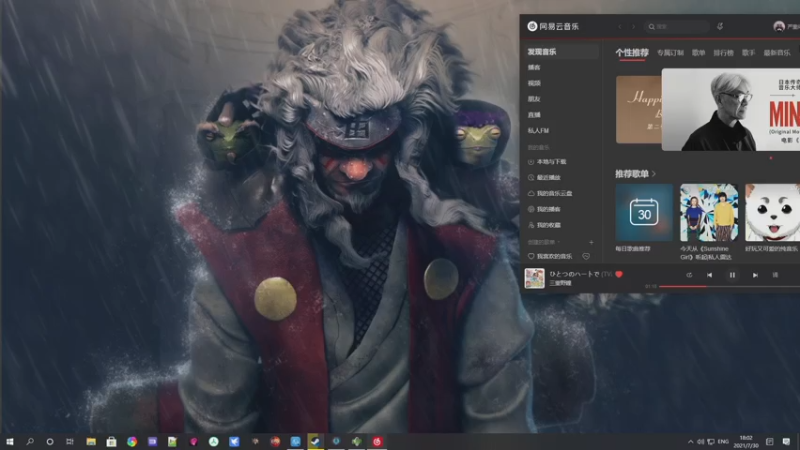
Task: Skip to the next track
Action: pos(755,275)
